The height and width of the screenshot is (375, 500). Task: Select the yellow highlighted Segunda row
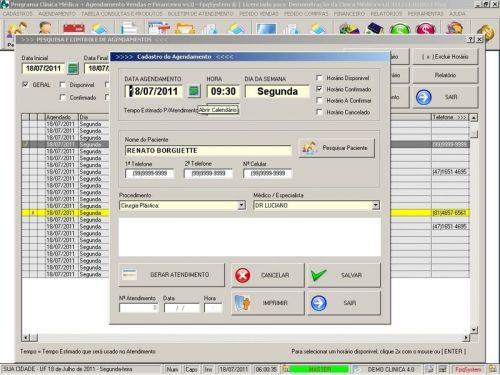[246, 213]
